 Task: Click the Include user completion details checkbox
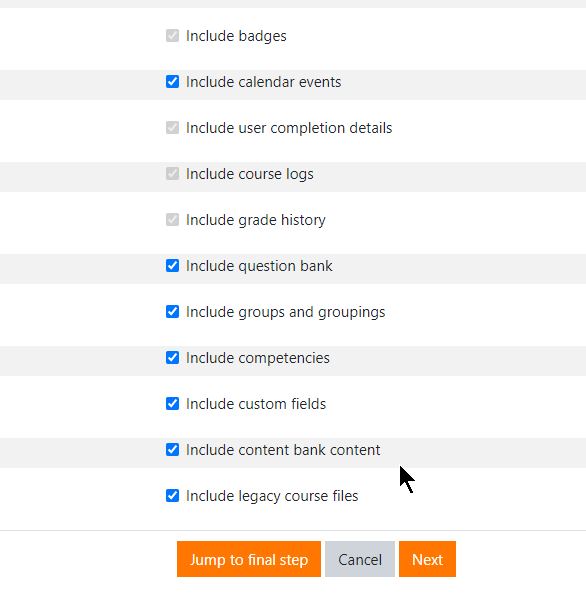point(172,128)
